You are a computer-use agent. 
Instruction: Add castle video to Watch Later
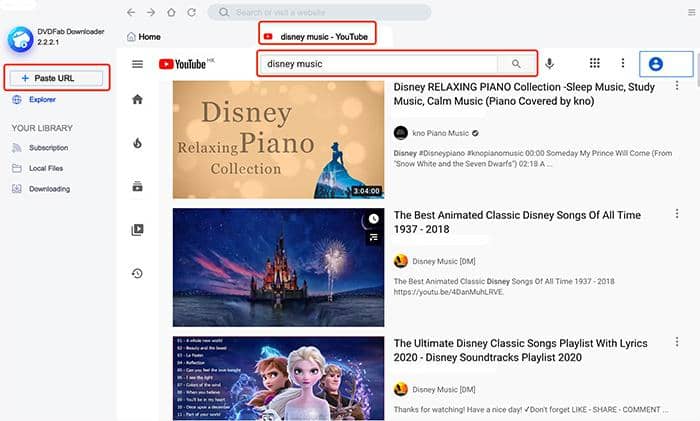click(373, 218)
